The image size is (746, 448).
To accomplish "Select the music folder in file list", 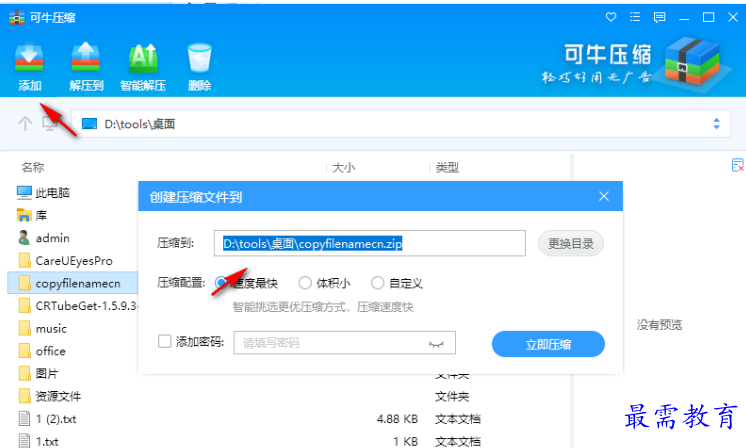I will point(51,328).
